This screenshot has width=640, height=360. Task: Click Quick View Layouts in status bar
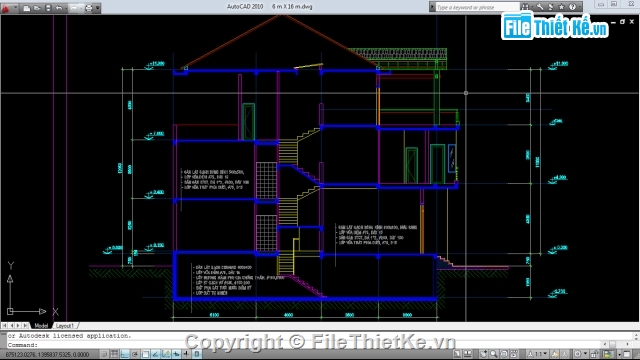click(468, 354)
